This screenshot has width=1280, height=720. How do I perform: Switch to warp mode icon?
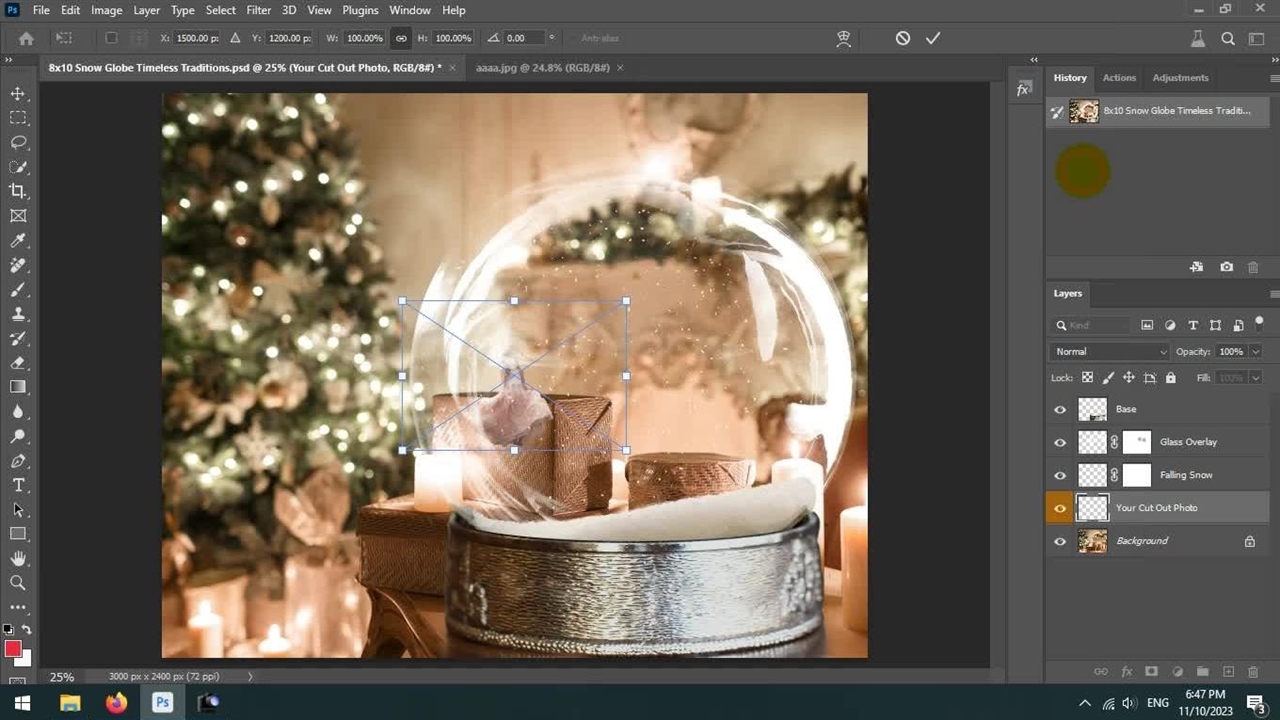844,38
